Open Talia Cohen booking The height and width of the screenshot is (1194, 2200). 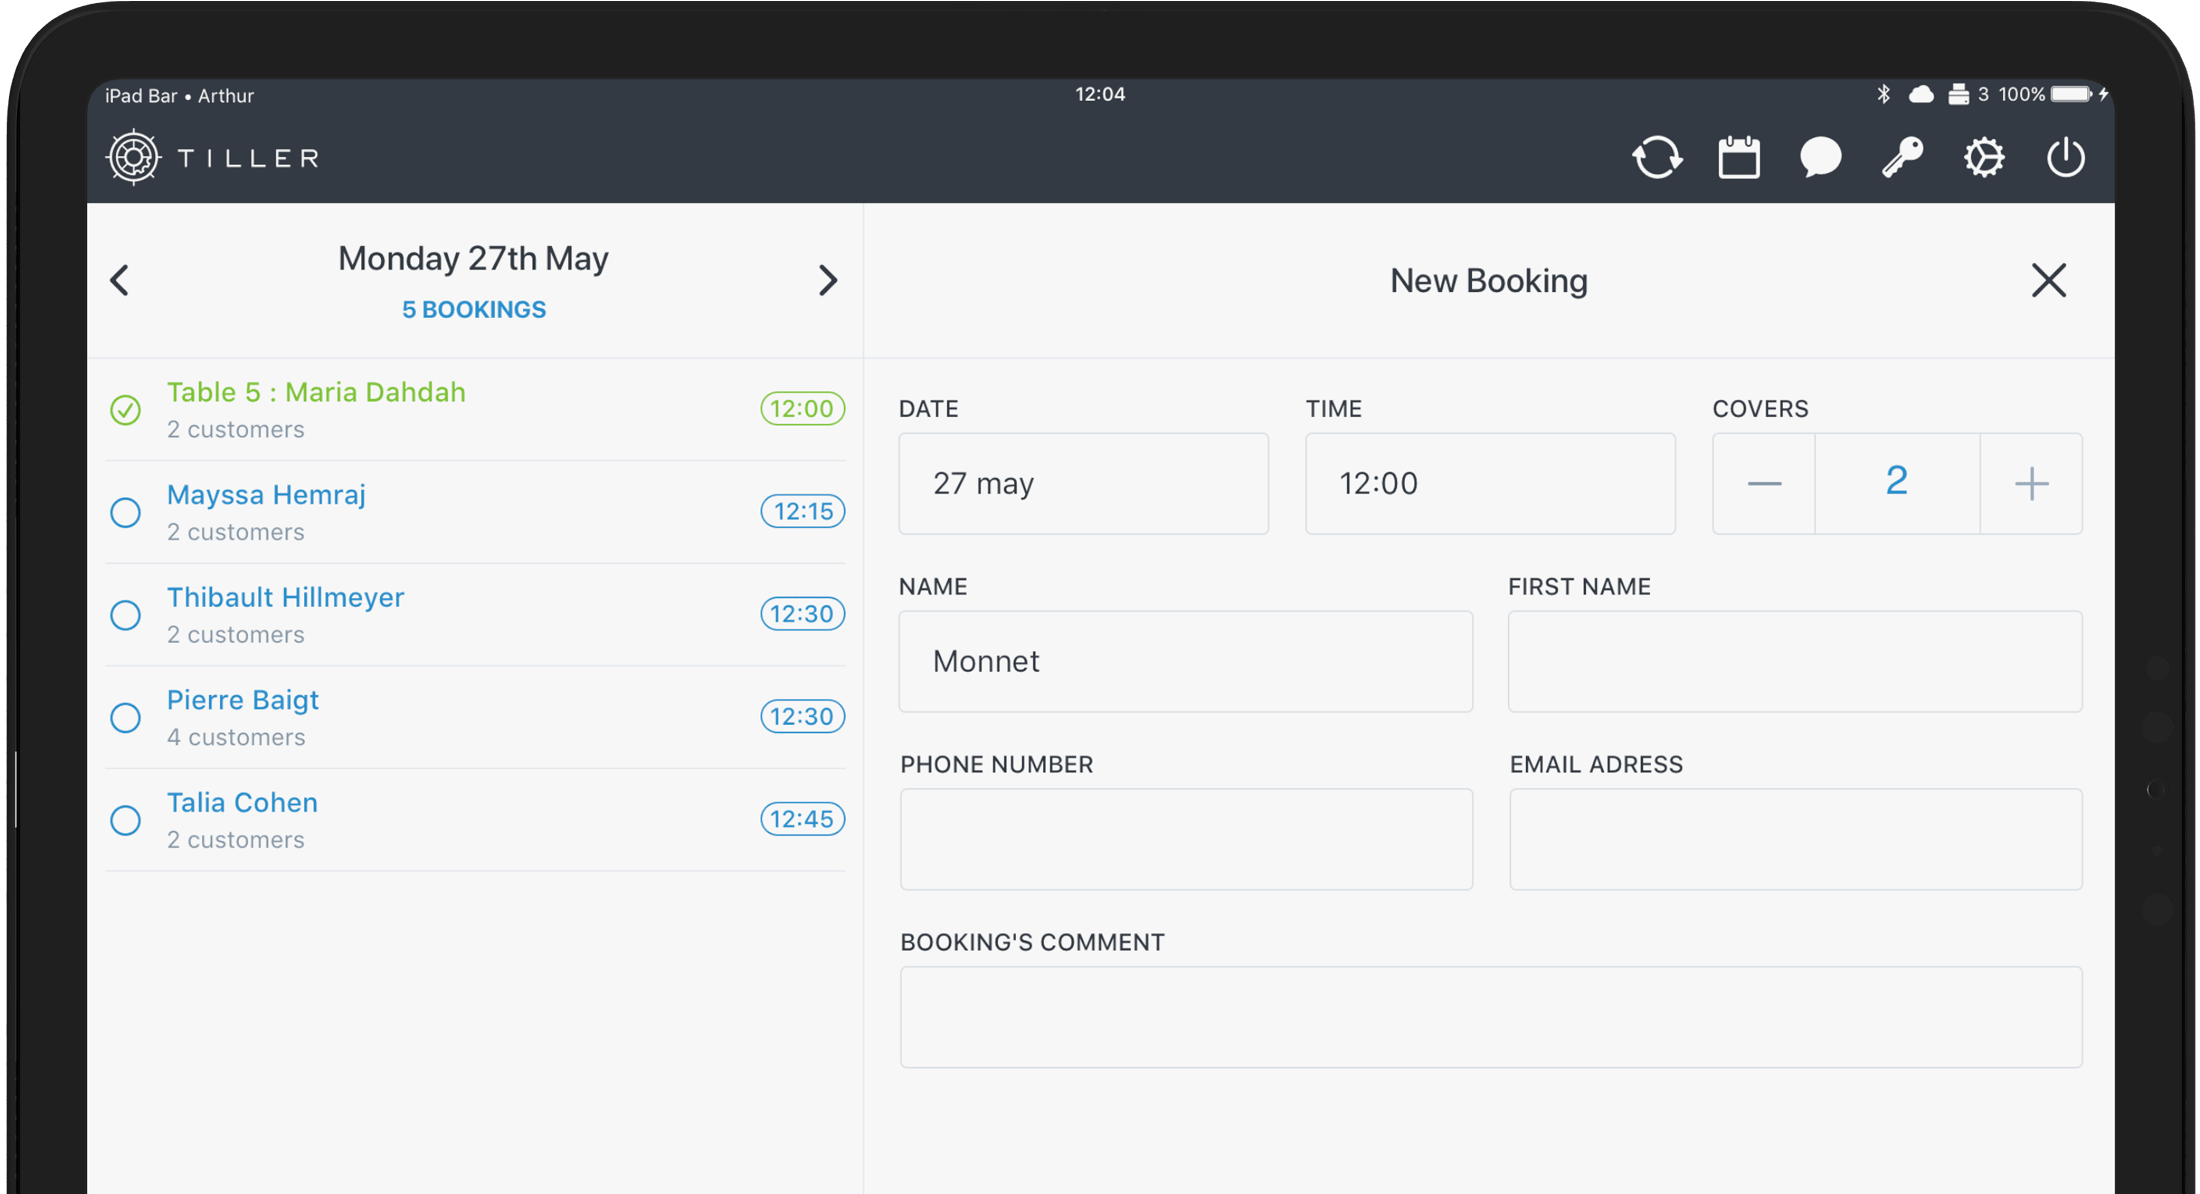point(475,820)
